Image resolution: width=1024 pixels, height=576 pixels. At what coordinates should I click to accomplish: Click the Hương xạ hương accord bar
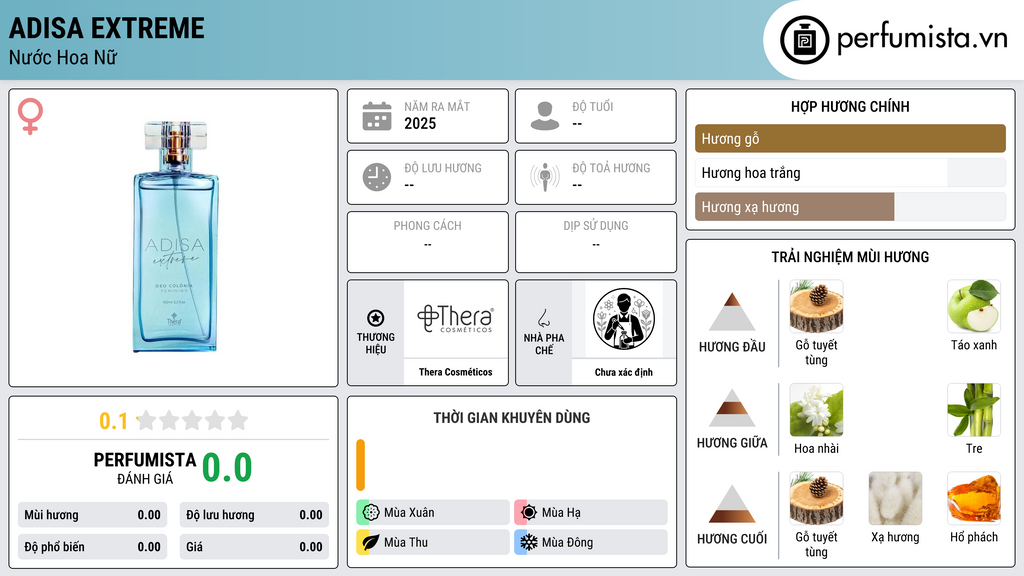[x=850, y=207]
